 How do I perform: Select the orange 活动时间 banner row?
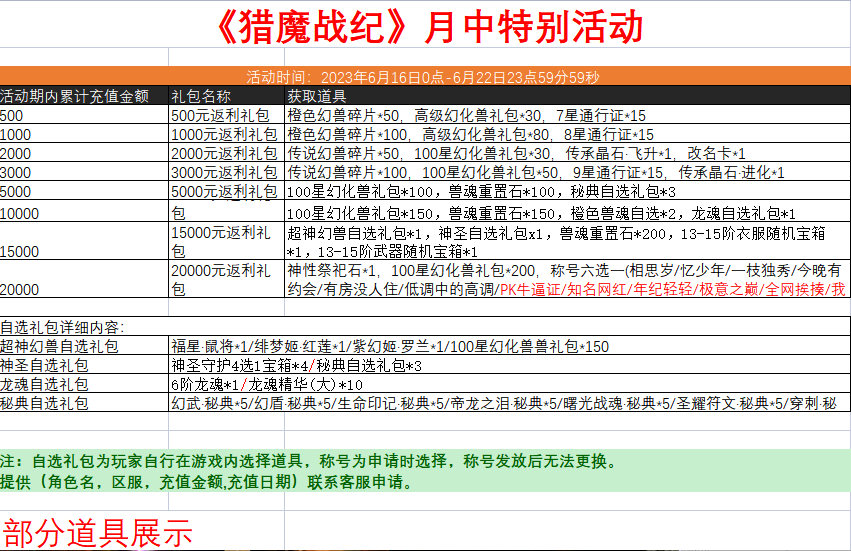tap(425, 77)
